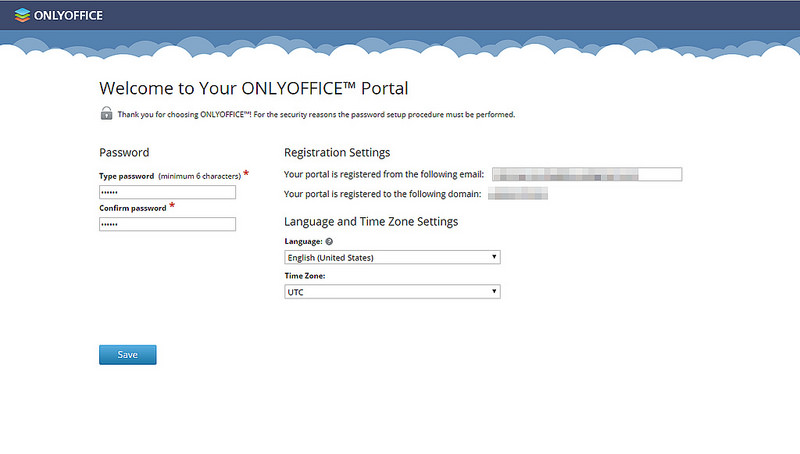Click the registered email field
The image size is (800, 454).
point(587,174)
